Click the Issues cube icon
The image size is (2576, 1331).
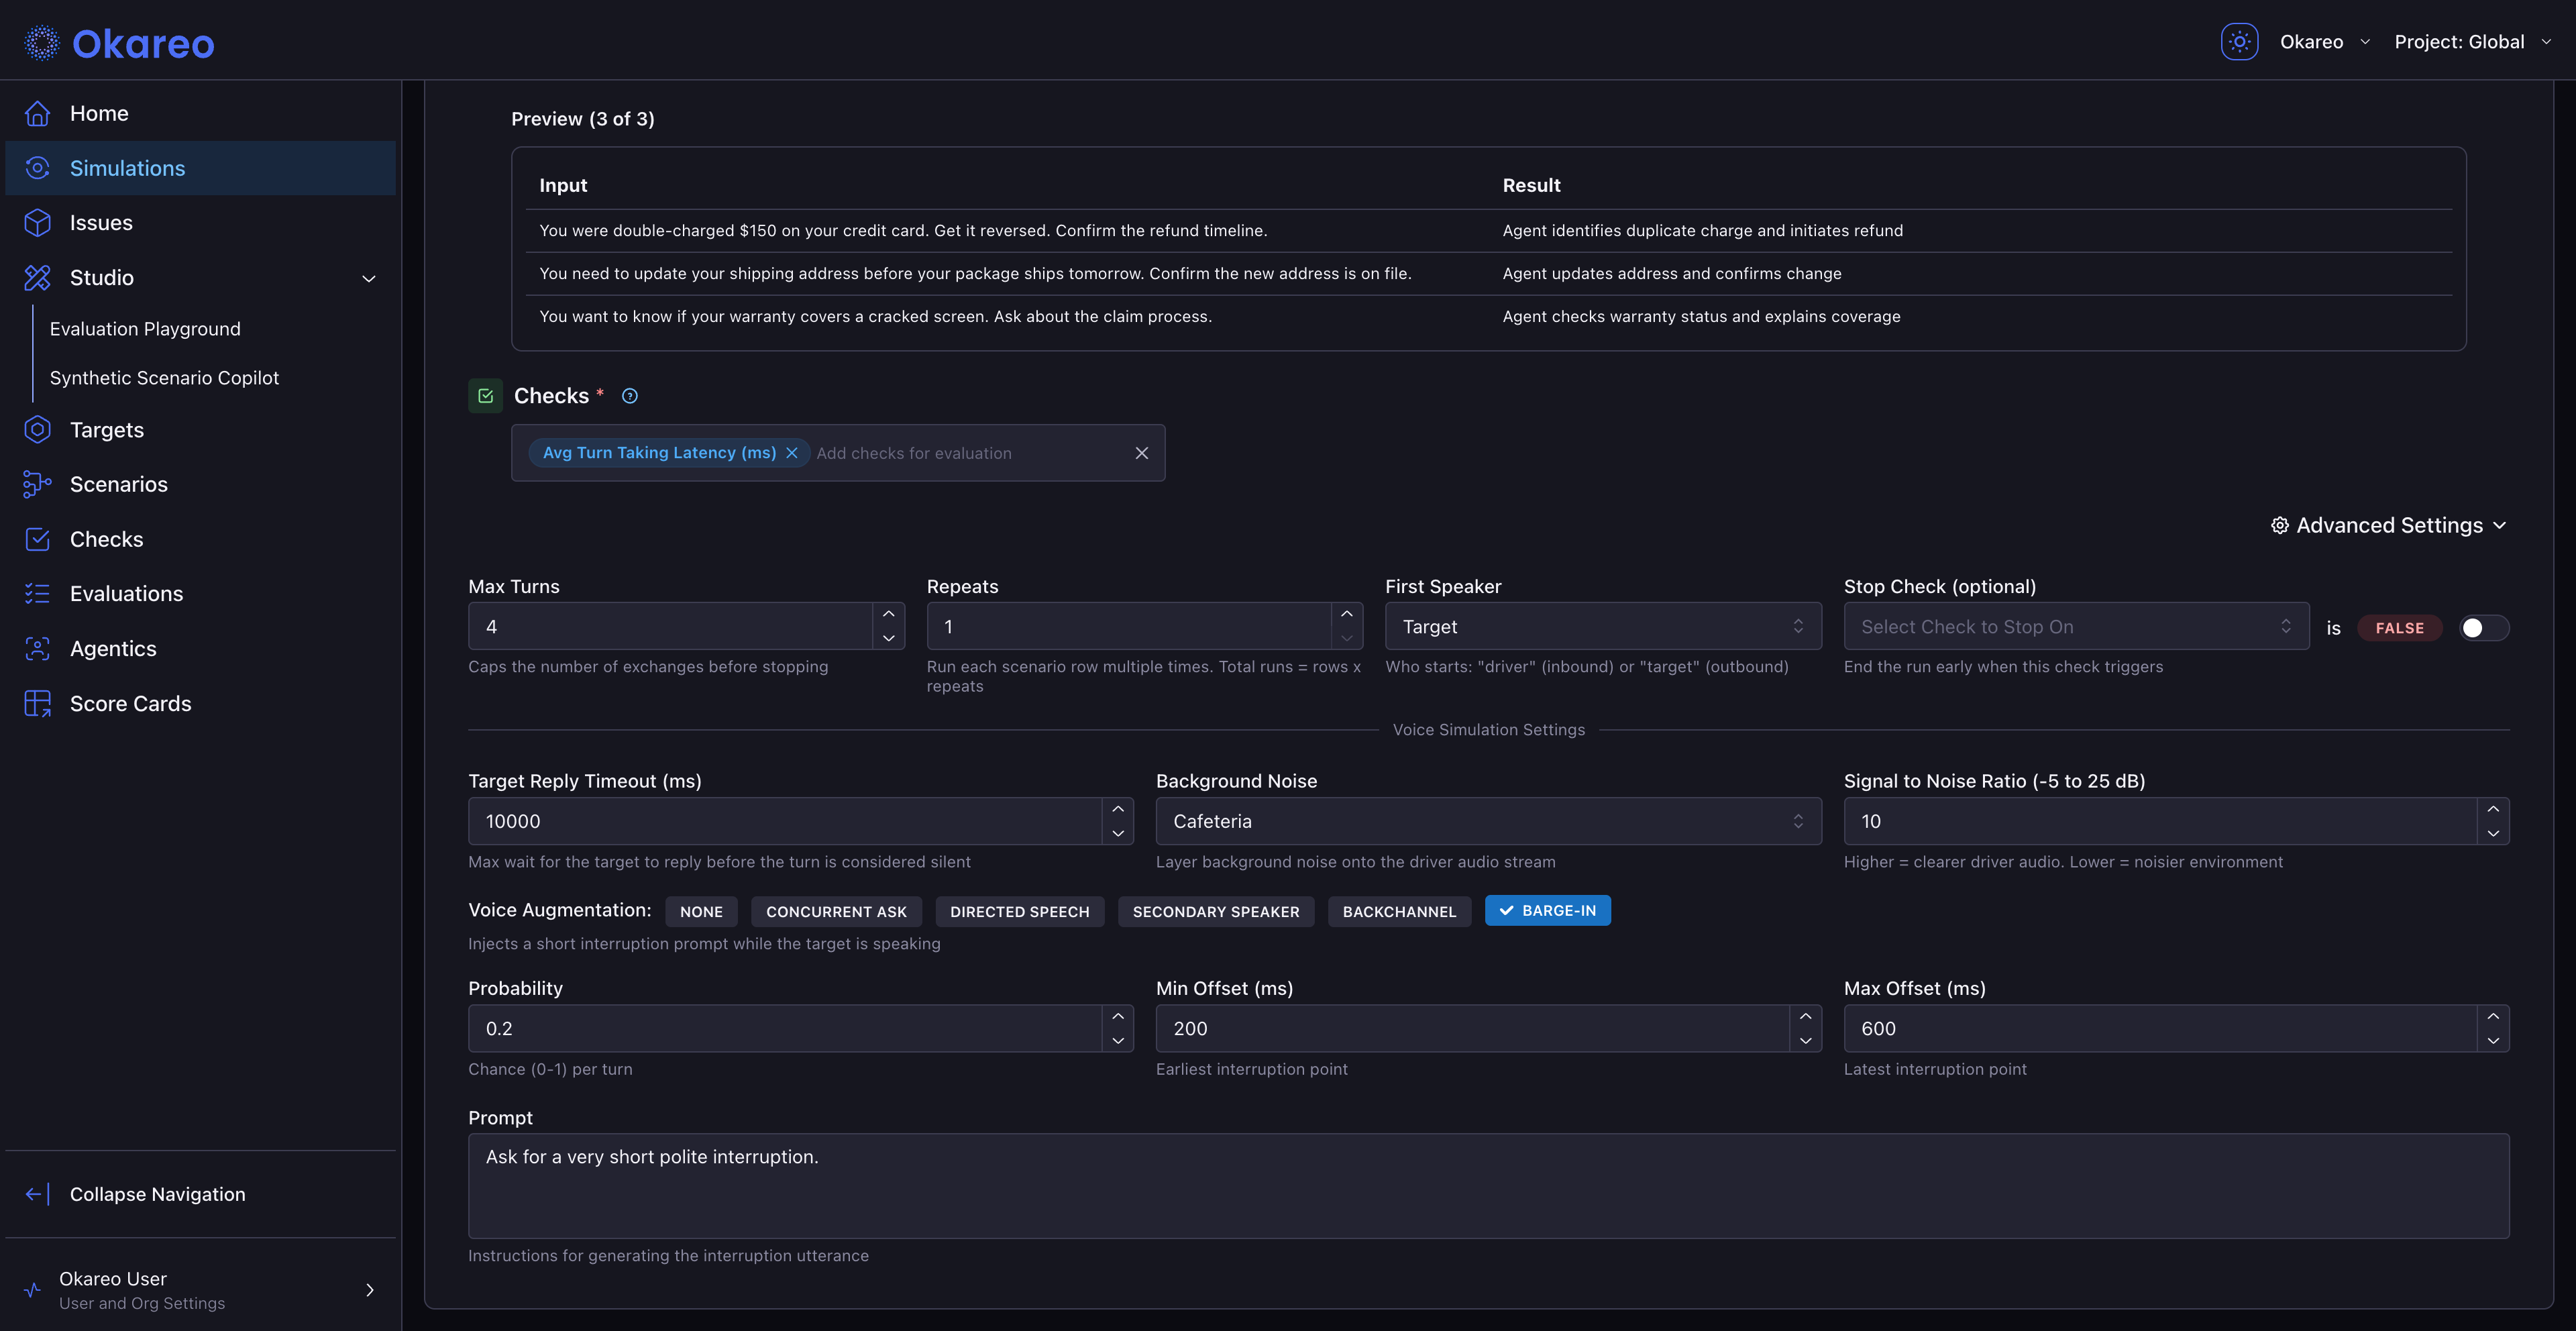point(38,222)
